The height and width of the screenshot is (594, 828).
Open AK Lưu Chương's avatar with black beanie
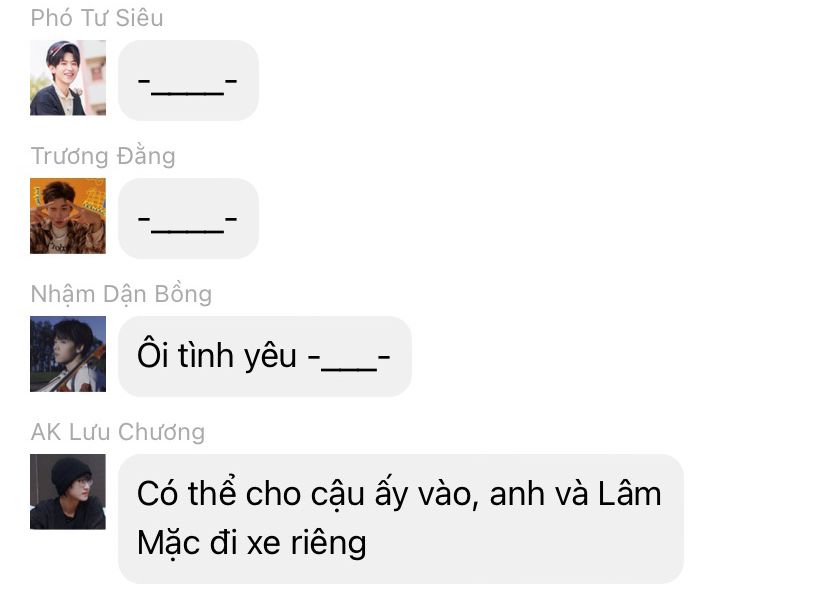tap(68, 492)
